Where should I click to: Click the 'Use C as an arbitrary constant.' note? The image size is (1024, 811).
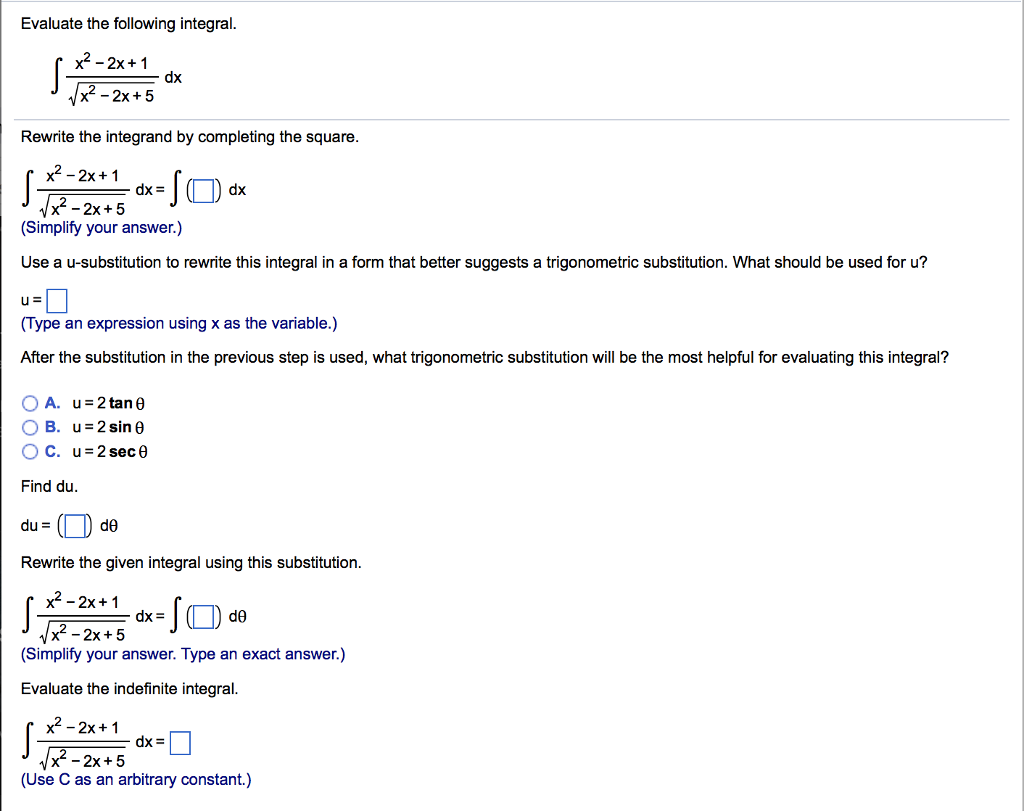pyautogui.click(x=136, y=779)
